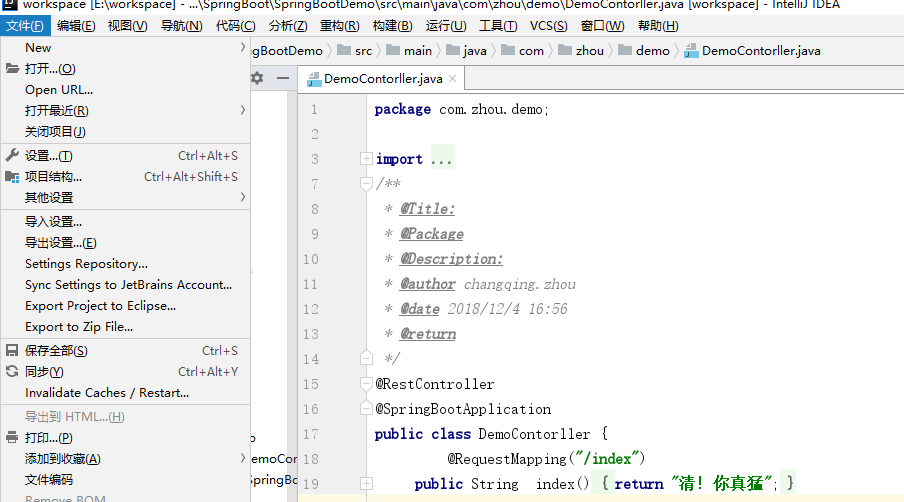
Task: Open the 运行(U) menu
Action: click(x=446, y=26)
